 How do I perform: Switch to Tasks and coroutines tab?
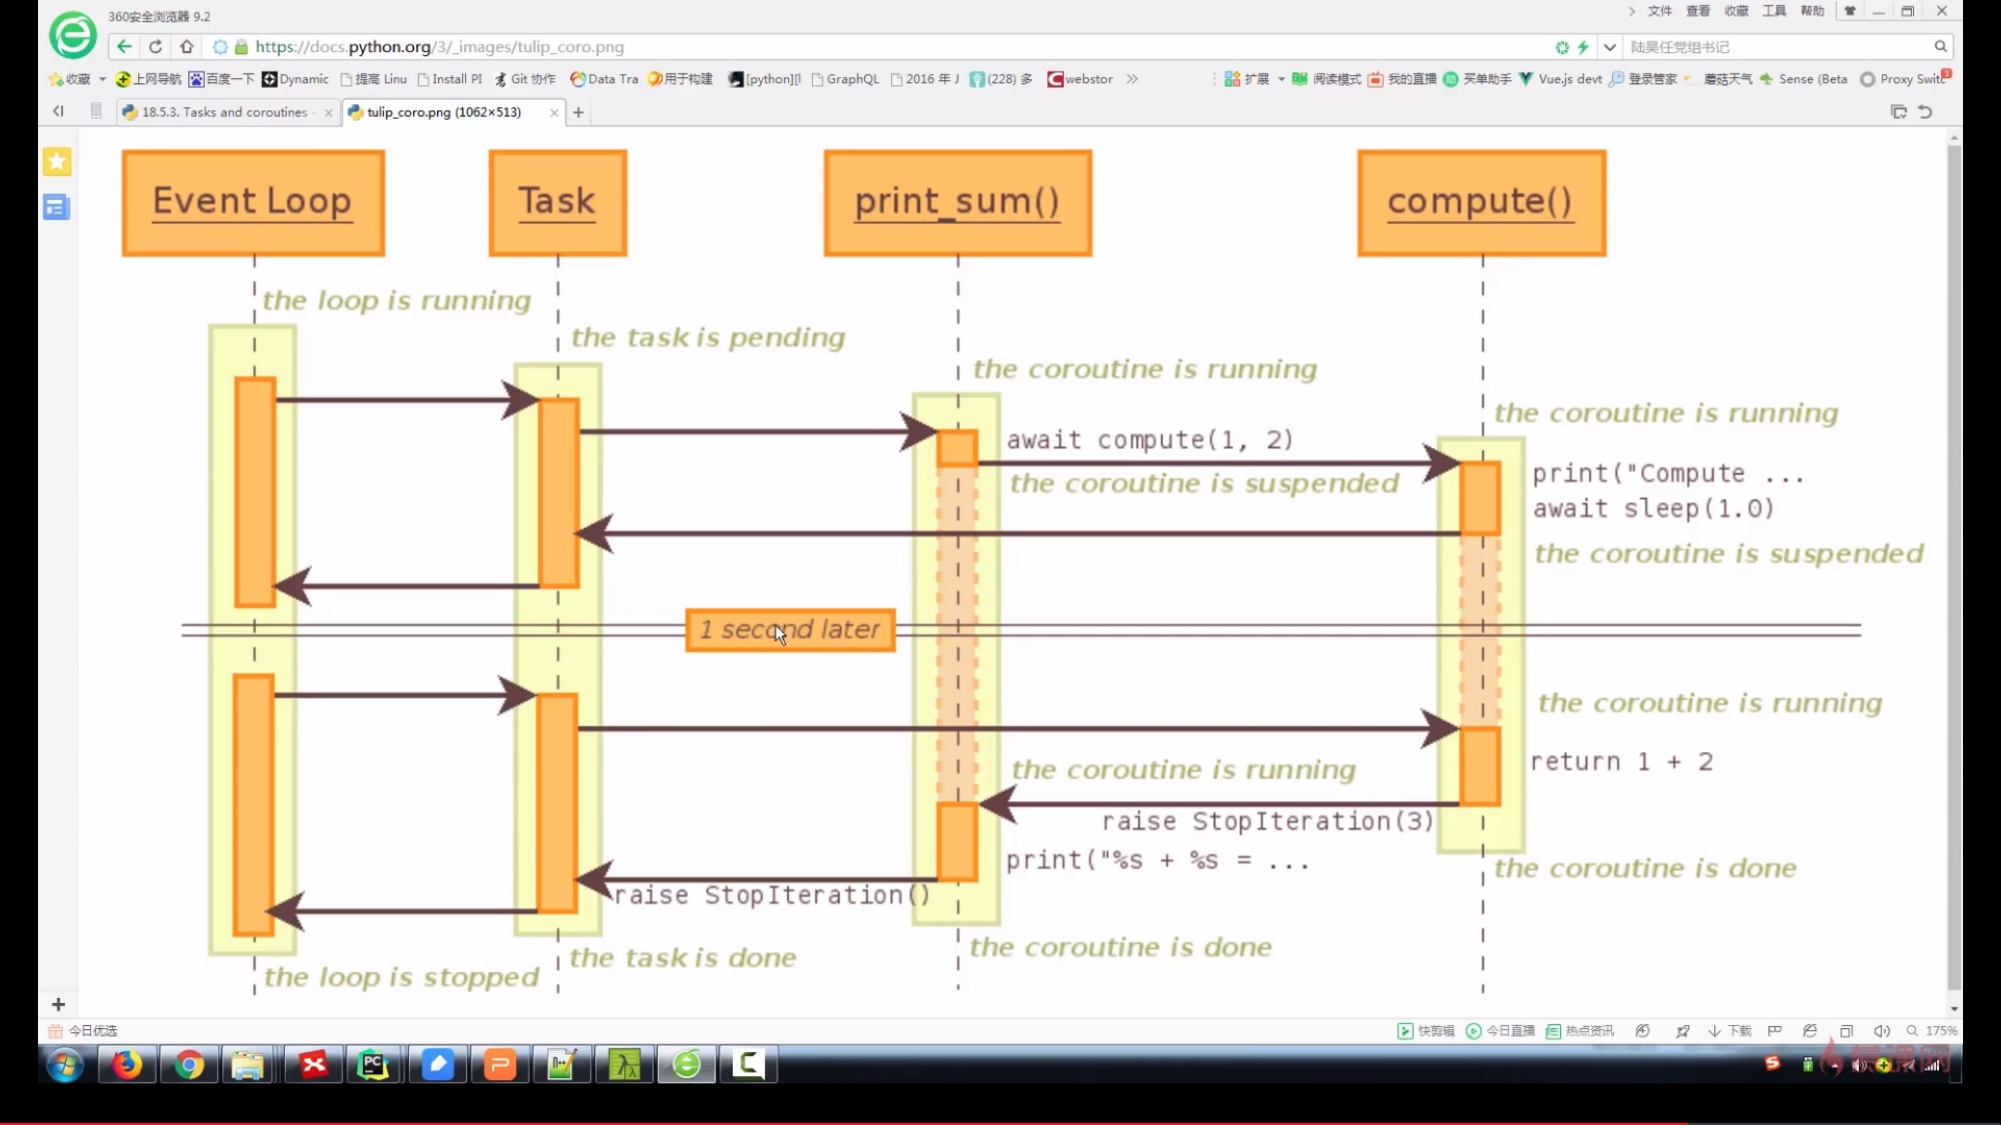point(224,112)
